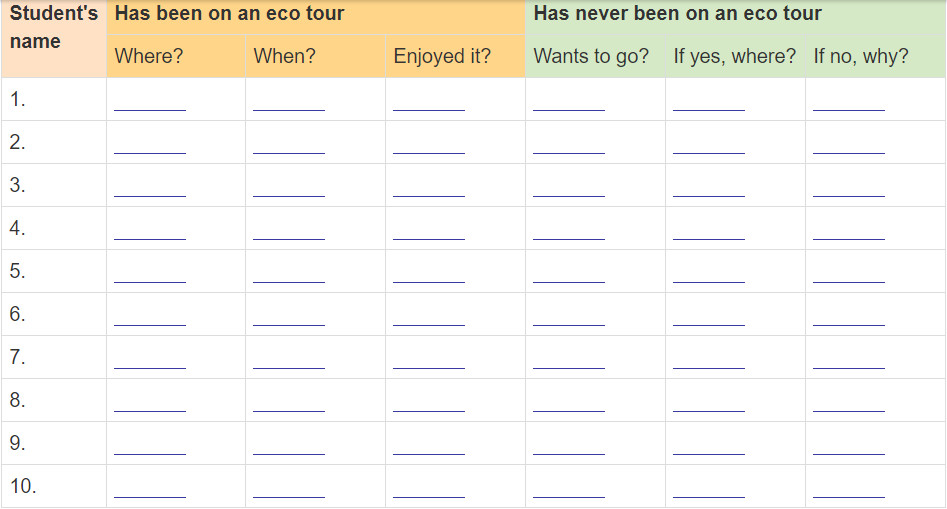This screenshot has height=509, width=947.
Task: Select the When? blank in row 2
Action: pos(289,147)
